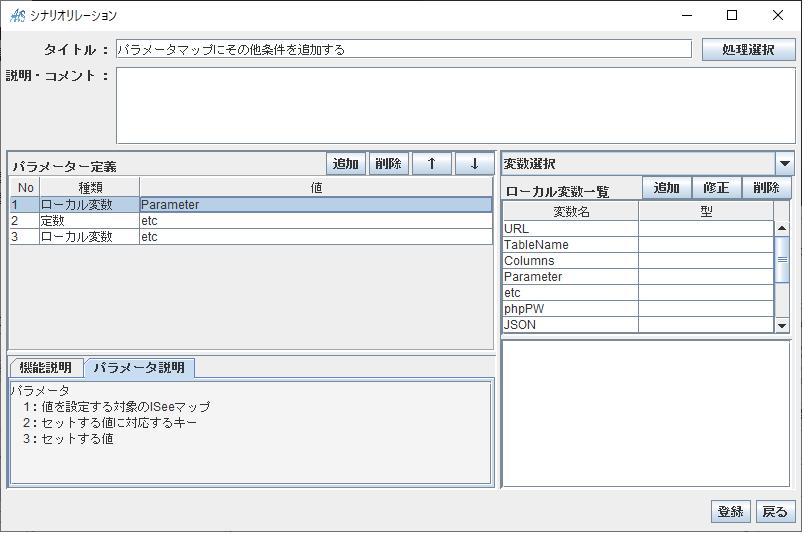The height and width of the screenshot is (535, 805).
Task: Click the 登録 button
Action: pos(731,511)
